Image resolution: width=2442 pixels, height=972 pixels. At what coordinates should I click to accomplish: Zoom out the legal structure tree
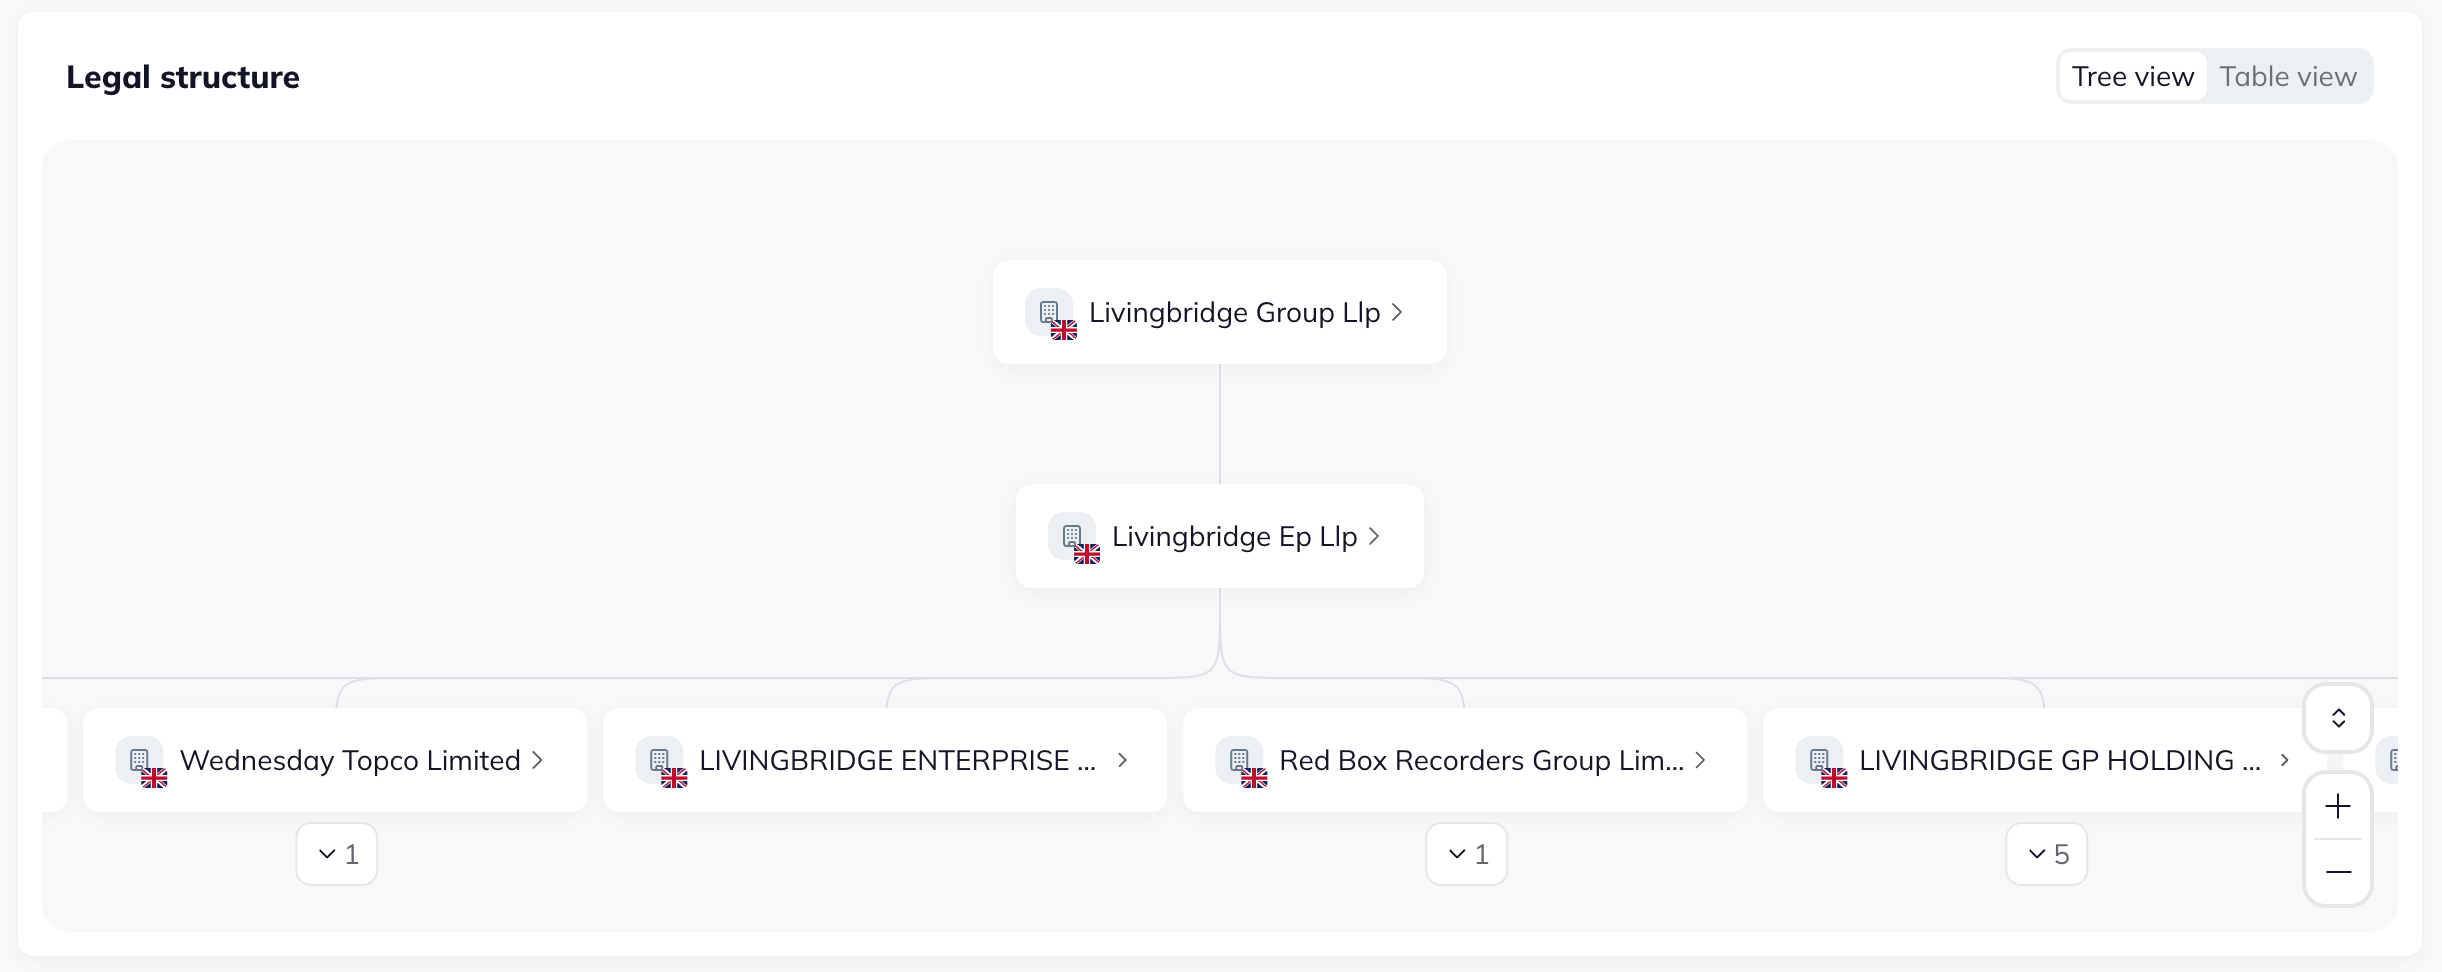point(2338,872)
